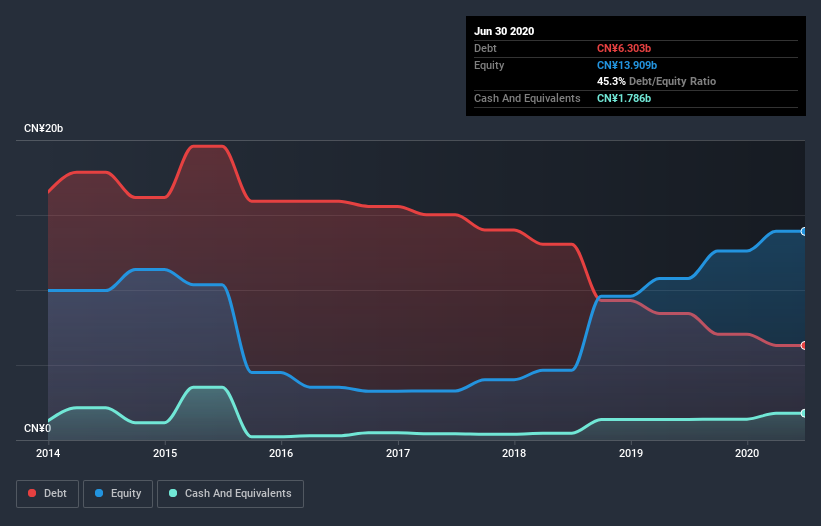
Task: Click the CN¥20b y-axis label
Action: click(43, 128)
